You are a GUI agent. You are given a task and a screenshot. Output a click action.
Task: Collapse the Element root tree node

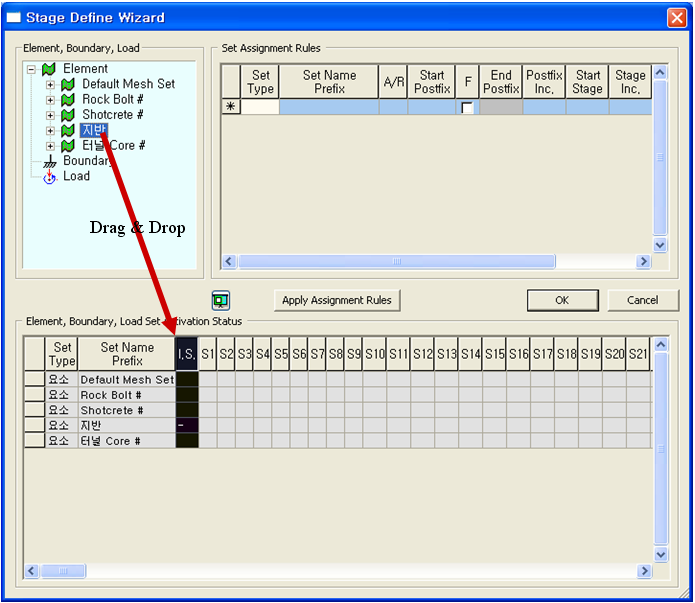click(x=31, y=70)
